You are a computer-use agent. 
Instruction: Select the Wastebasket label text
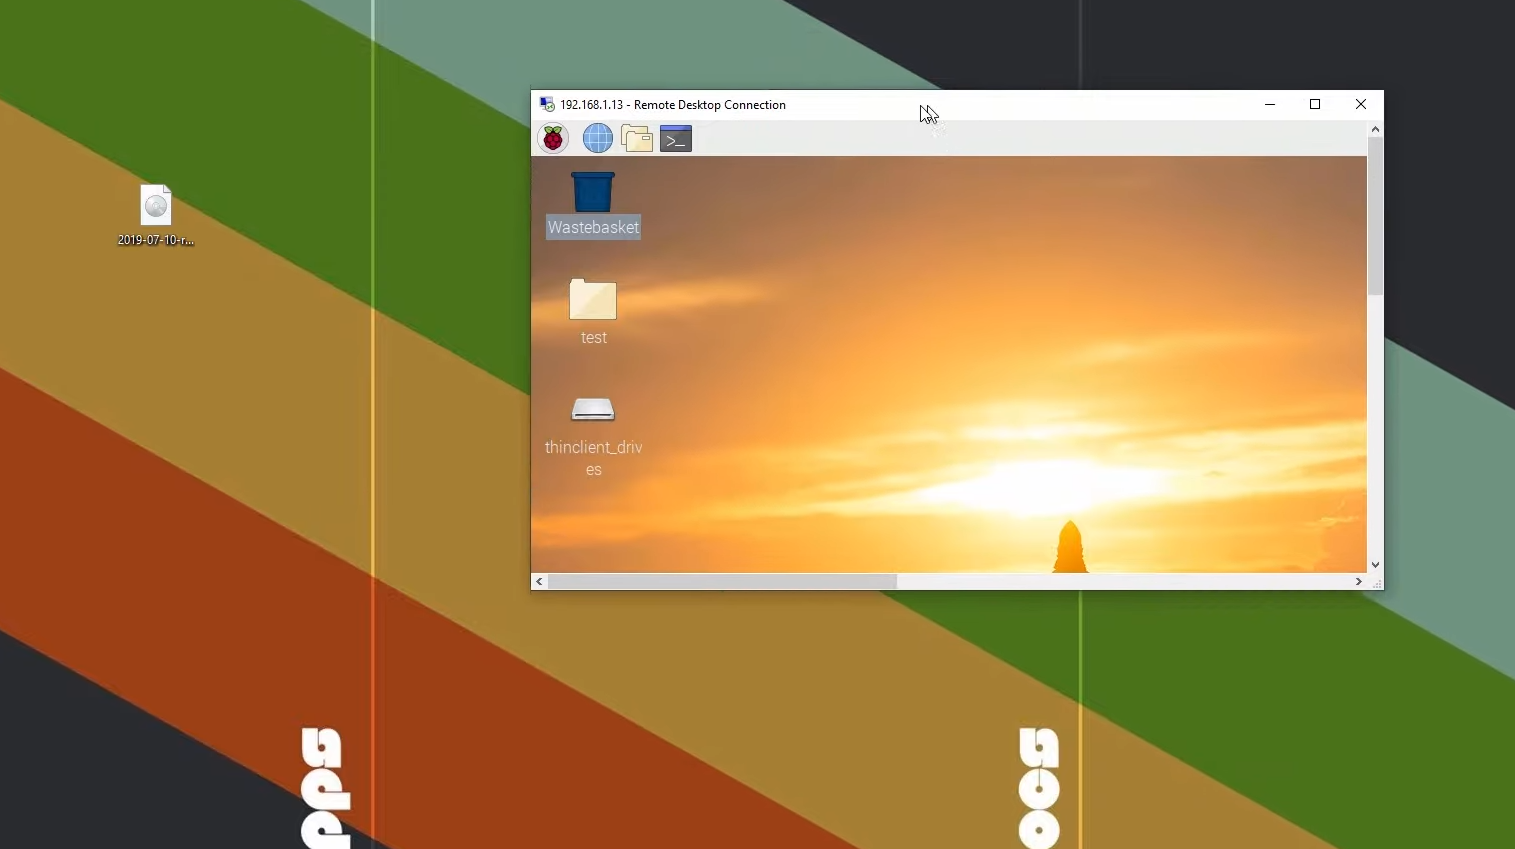coord(592,227)
